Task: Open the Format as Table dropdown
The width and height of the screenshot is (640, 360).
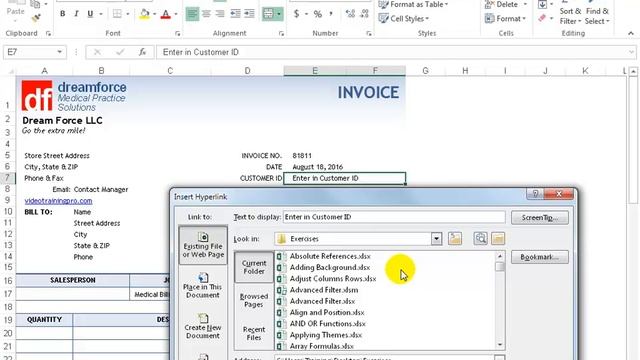Action: (x=414, y=4)
